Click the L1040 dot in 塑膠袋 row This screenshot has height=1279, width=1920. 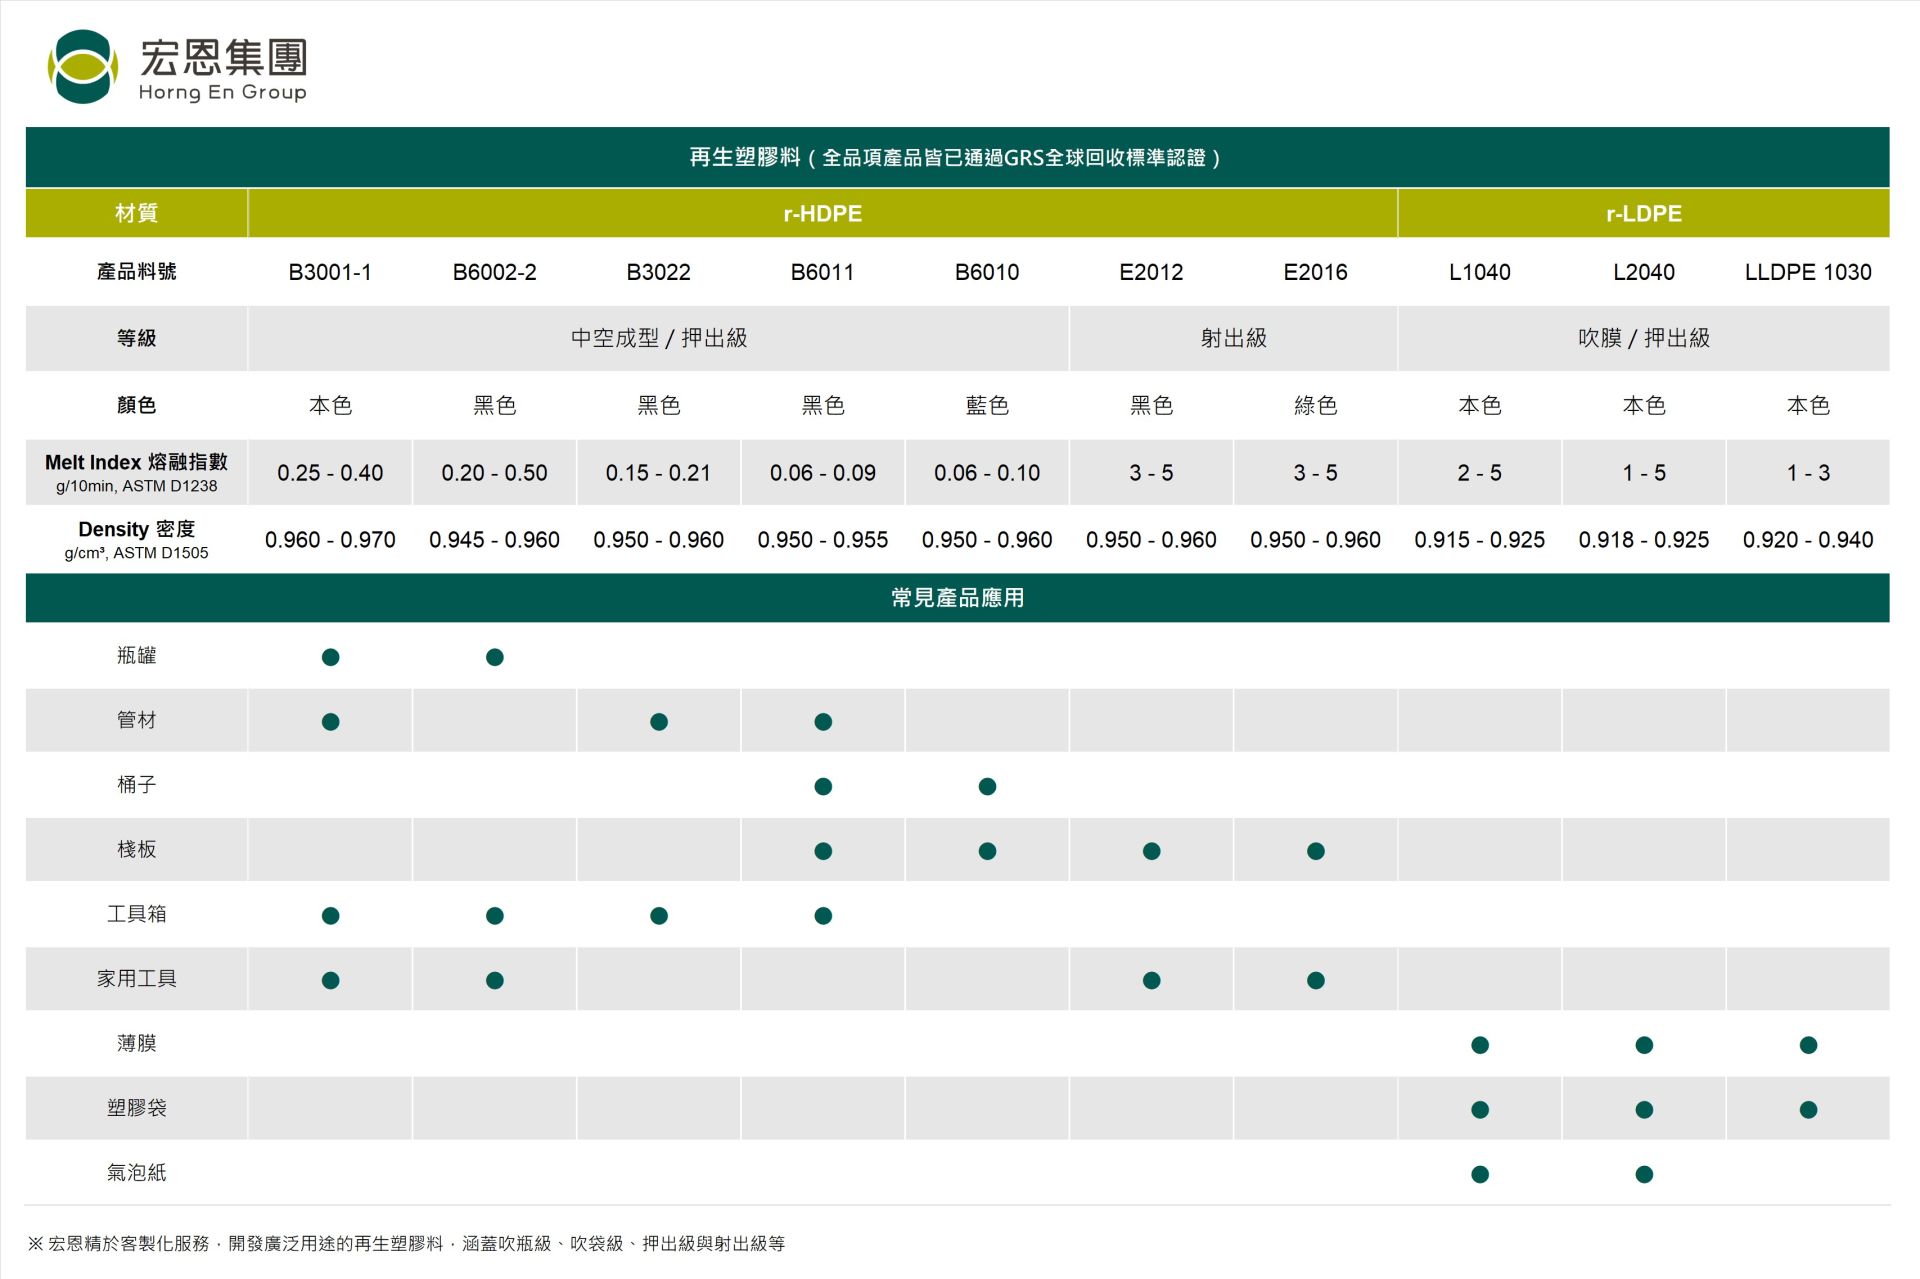click(x=1479, y=1110)
